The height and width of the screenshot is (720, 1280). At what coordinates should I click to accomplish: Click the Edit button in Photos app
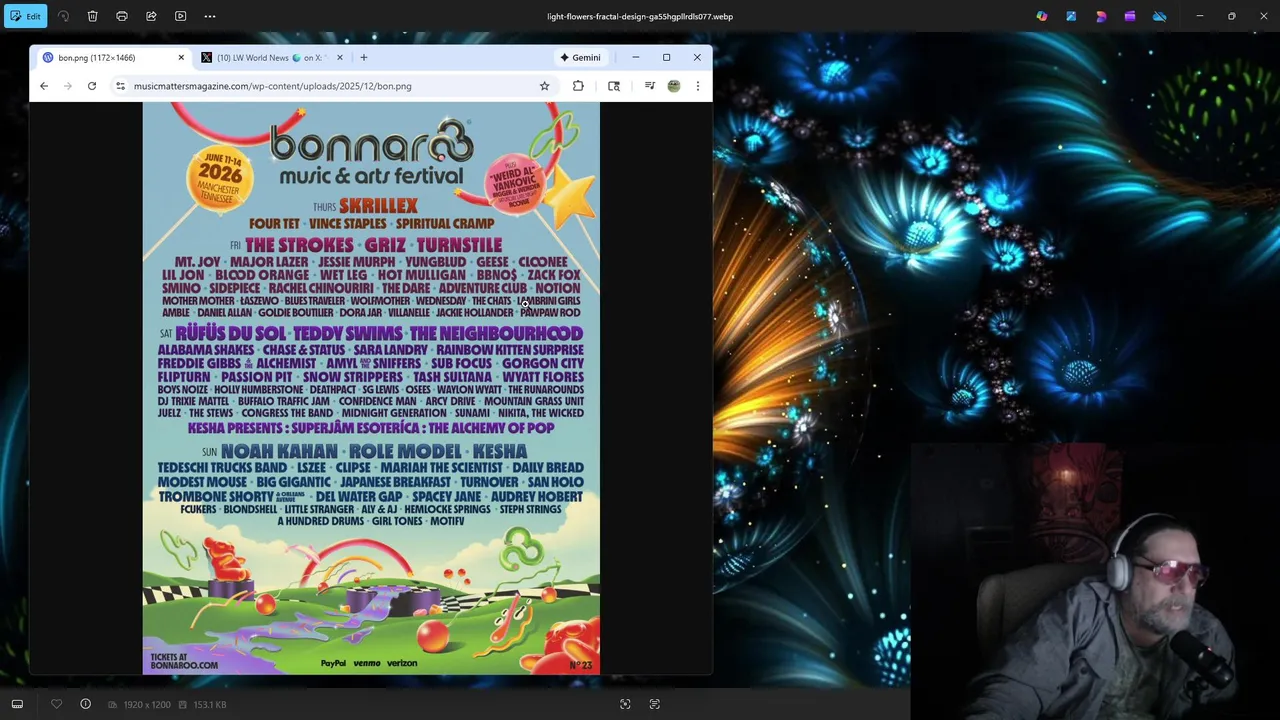(26, 16)
